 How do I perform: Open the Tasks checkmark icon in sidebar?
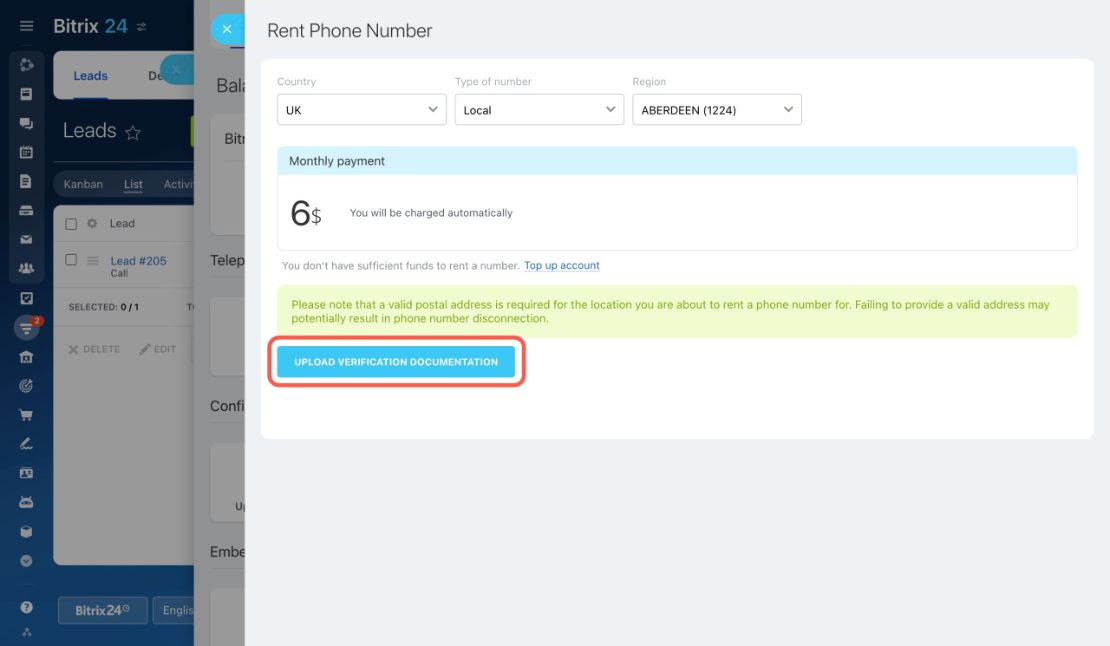pyautogui.click(x=26, y=298)
